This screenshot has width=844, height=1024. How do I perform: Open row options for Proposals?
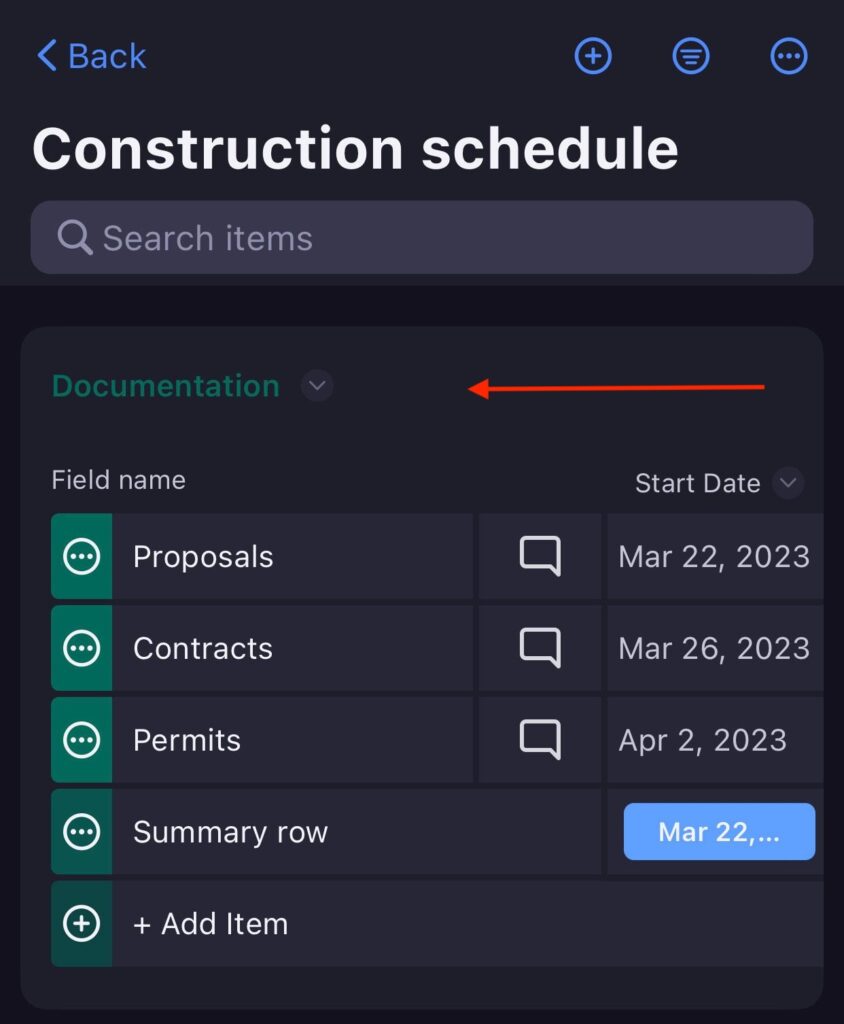click(81, 557)
